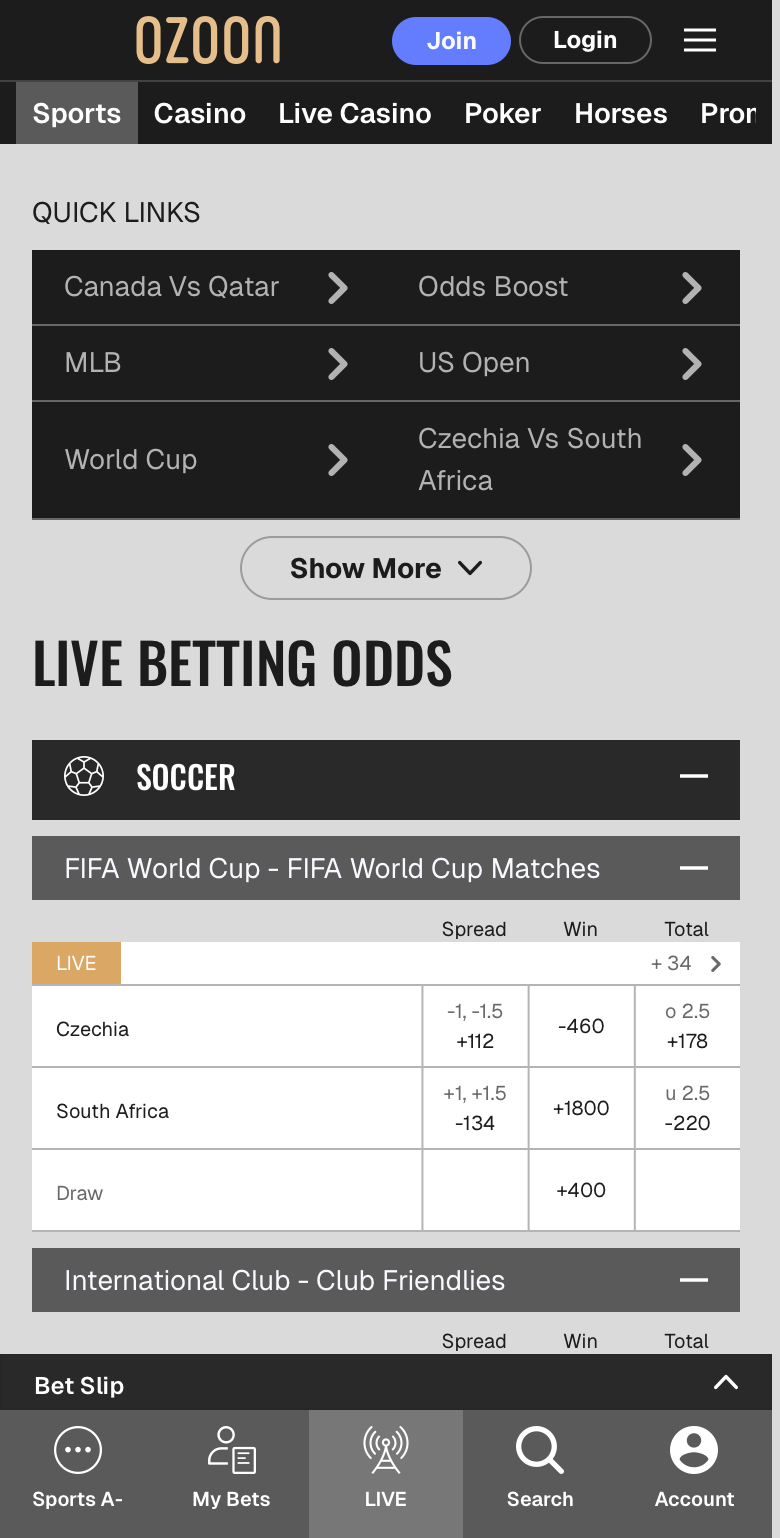The height and width of the screenshot is (1538, 780).
Task: Click the Join button
Action: point(451,41)
